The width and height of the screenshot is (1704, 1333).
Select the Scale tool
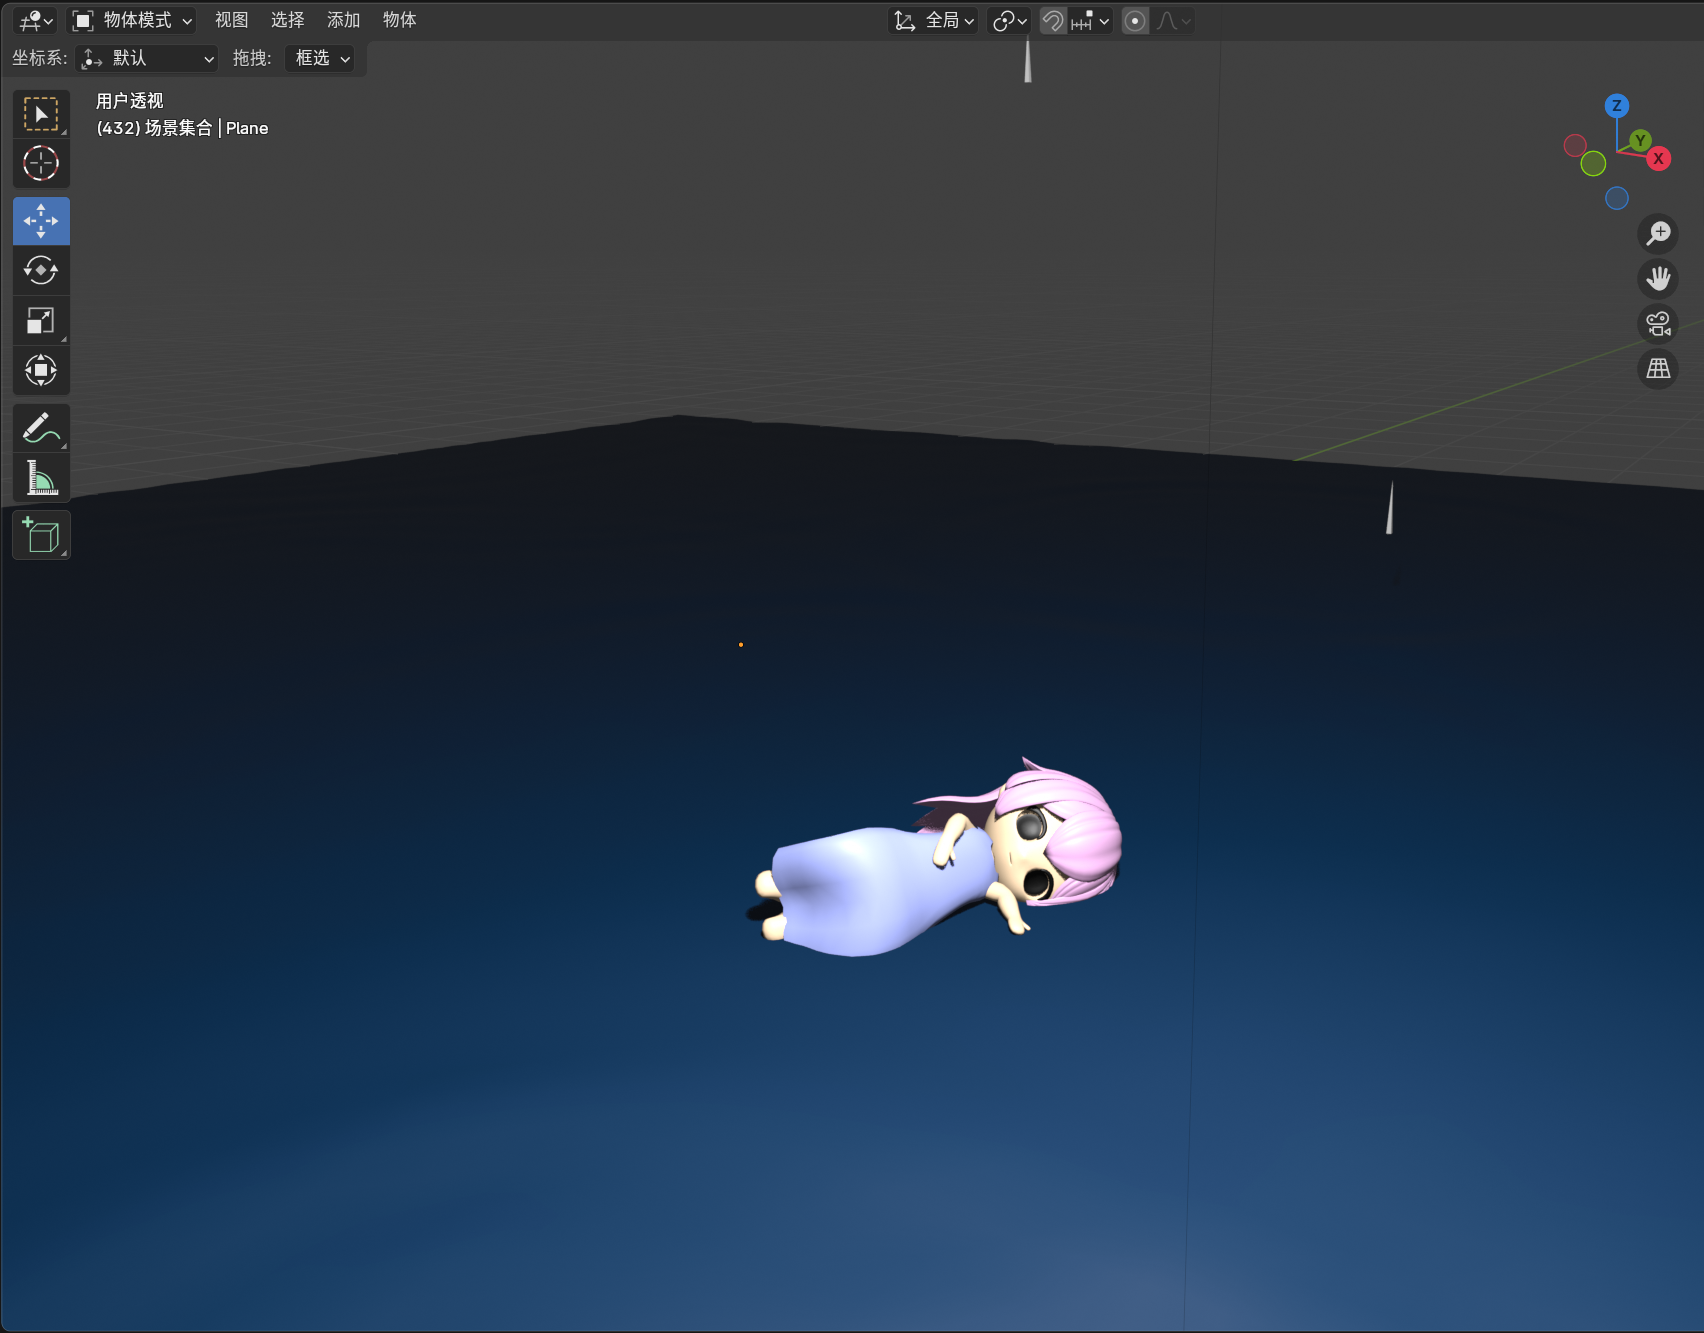click(41, 320)
